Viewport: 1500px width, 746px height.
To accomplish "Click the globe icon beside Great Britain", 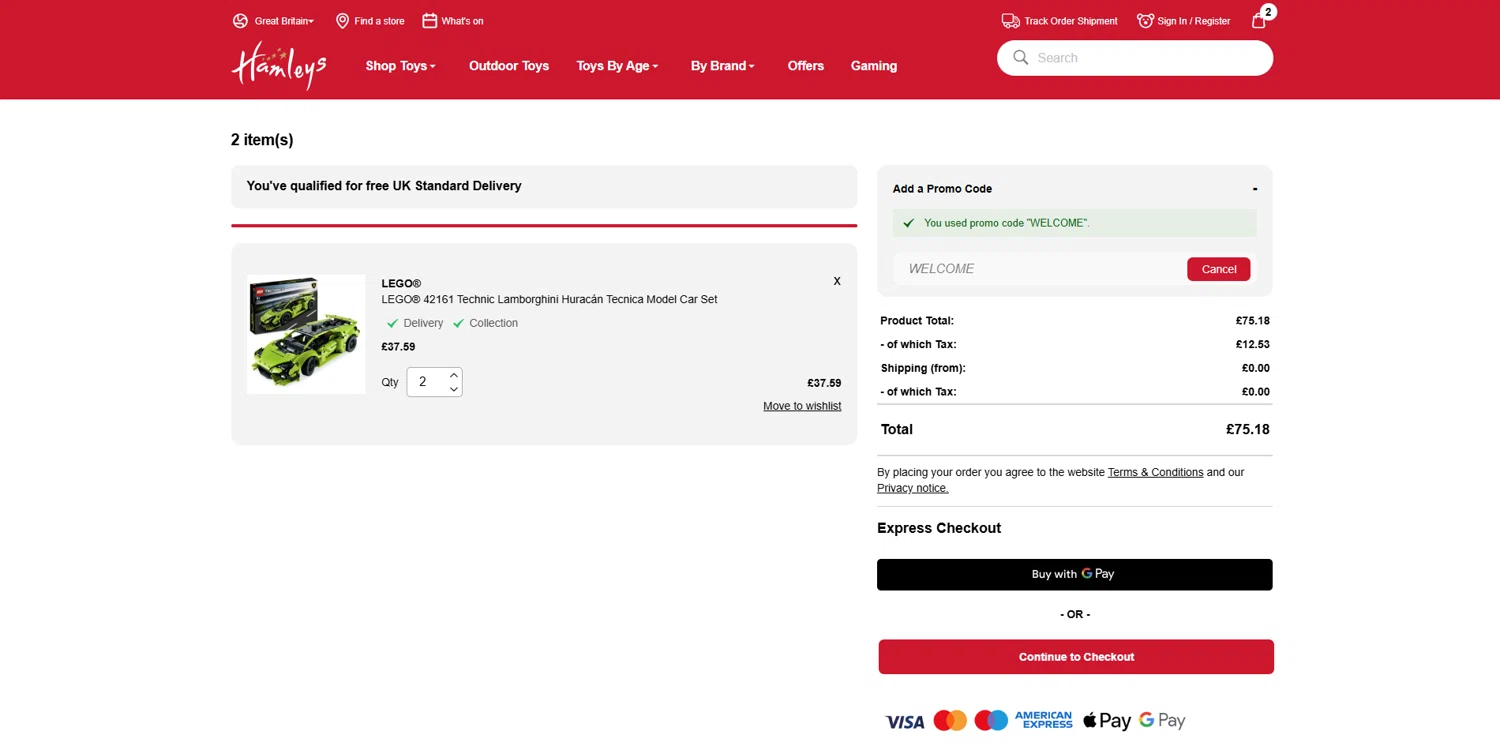I will point(240,21).
